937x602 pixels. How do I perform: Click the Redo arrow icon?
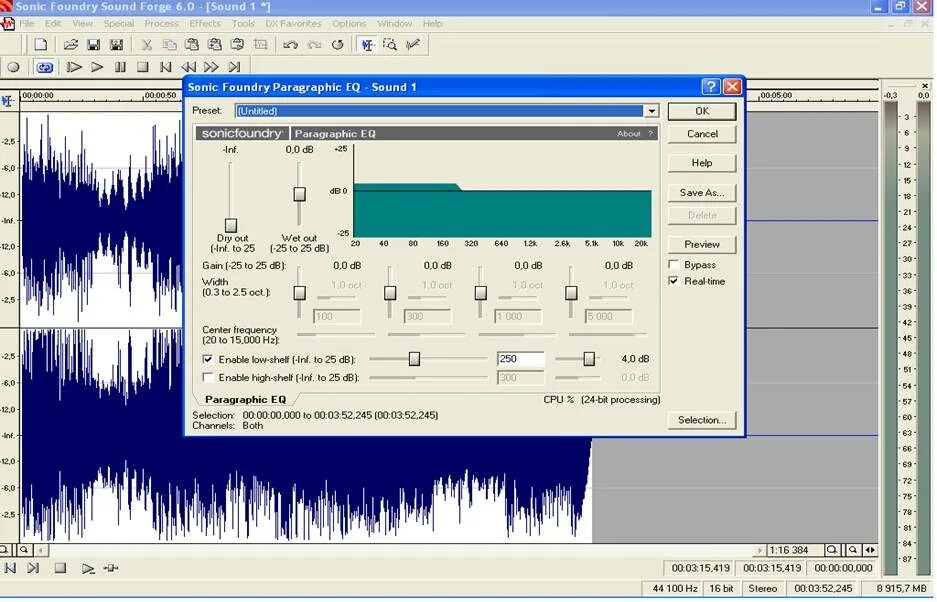point(314,45)
